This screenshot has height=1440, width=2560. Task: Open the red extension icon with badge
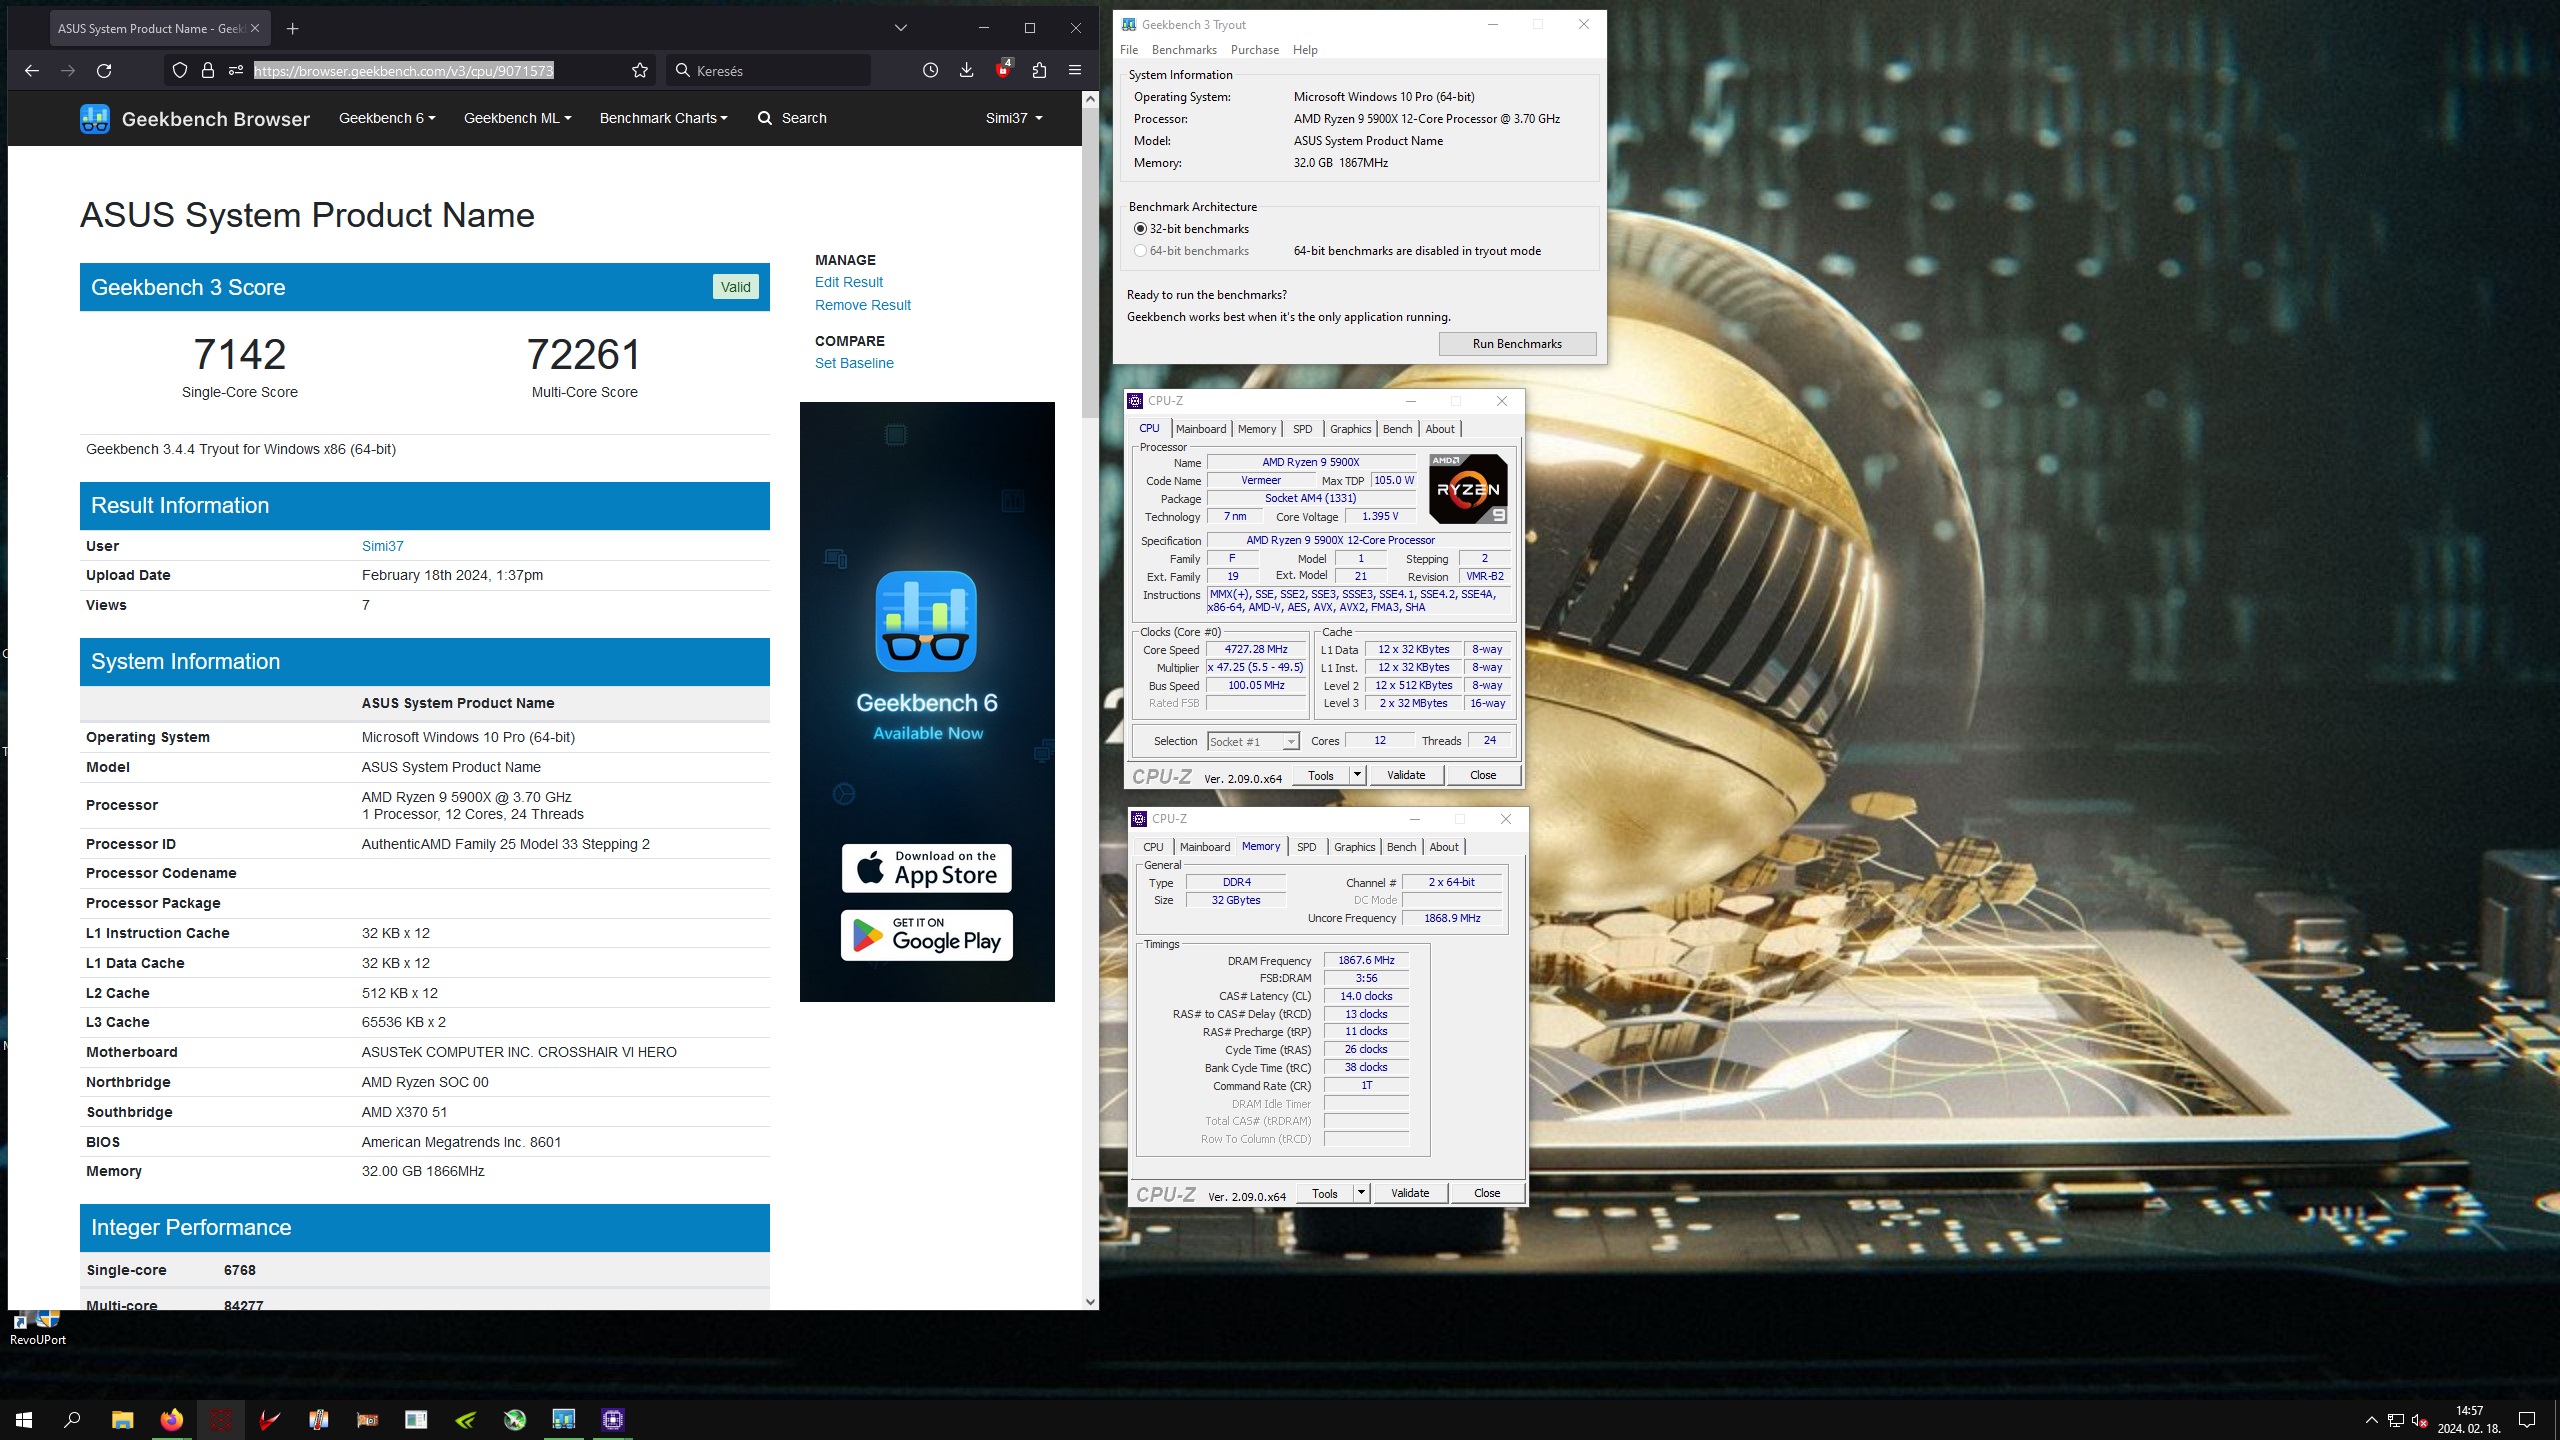pyautogui.click(x=1003, y=70)
